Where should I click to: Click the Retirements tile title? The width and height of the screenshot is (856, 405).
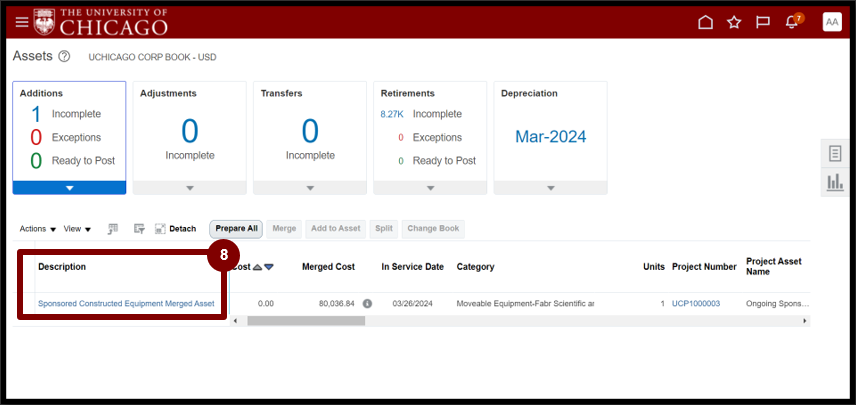click(407, 93)
